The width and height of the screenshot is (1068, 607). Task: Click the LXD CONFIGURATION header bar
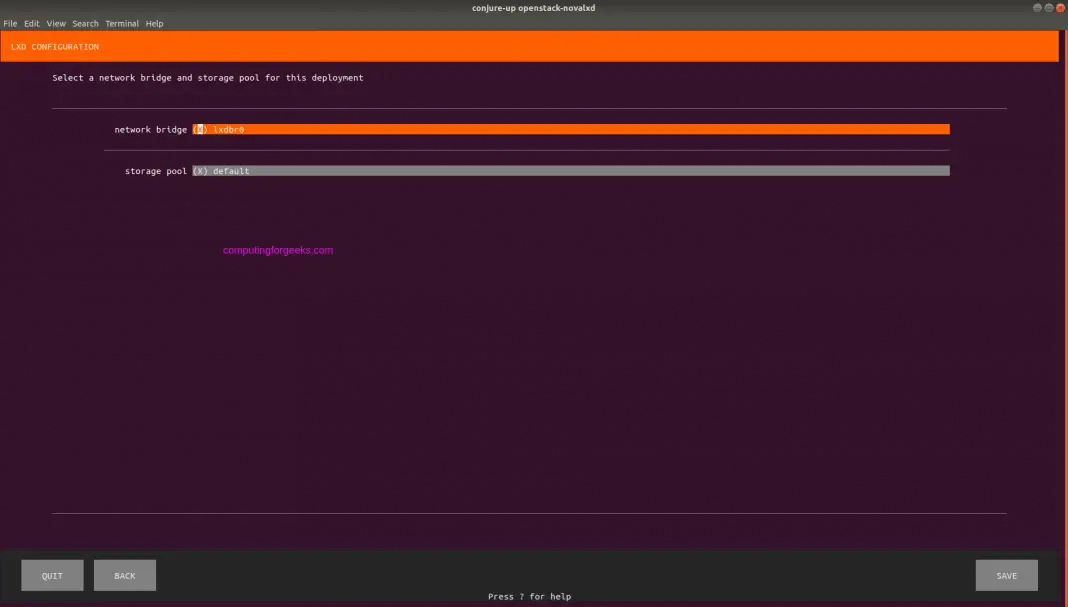[529, 46]
